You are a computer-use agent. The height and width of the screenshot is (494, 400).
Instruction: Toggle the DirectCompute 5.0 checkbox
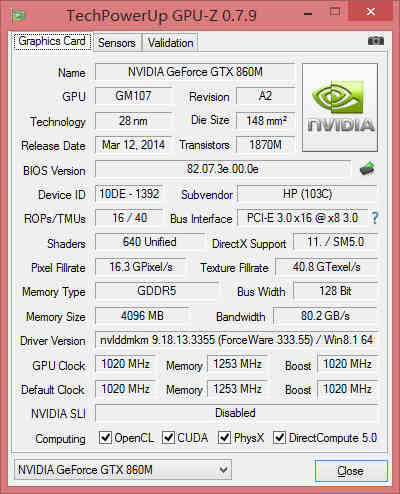279,437
